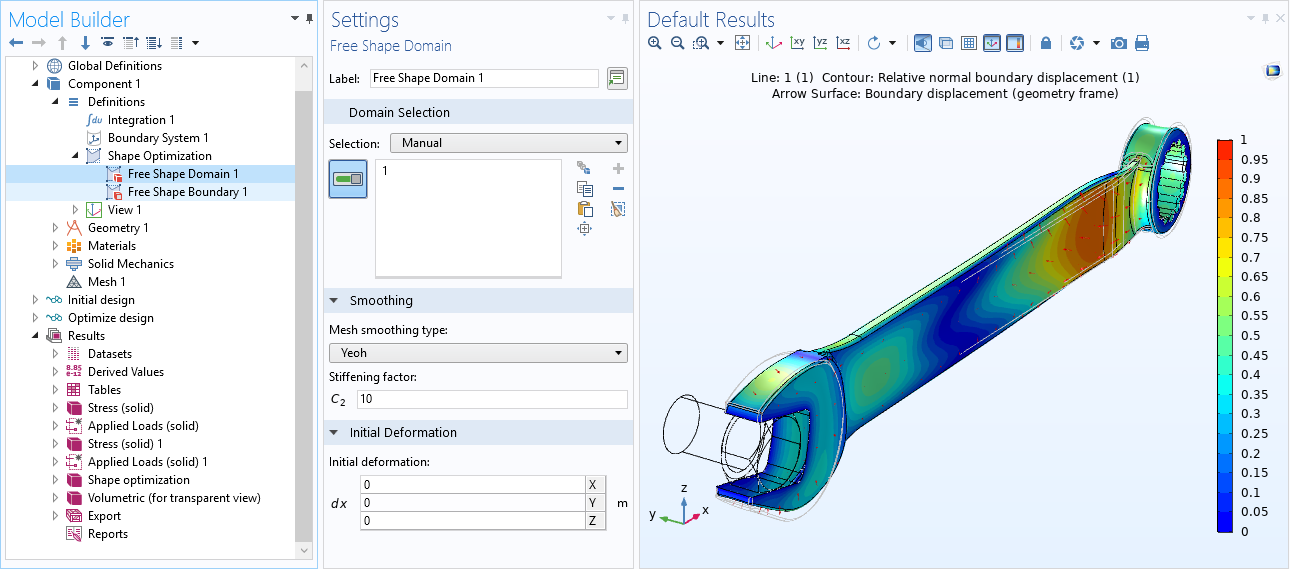Switch to the XY plane view
Viewport: 1290px width, 569px height.
coord(797,43)
